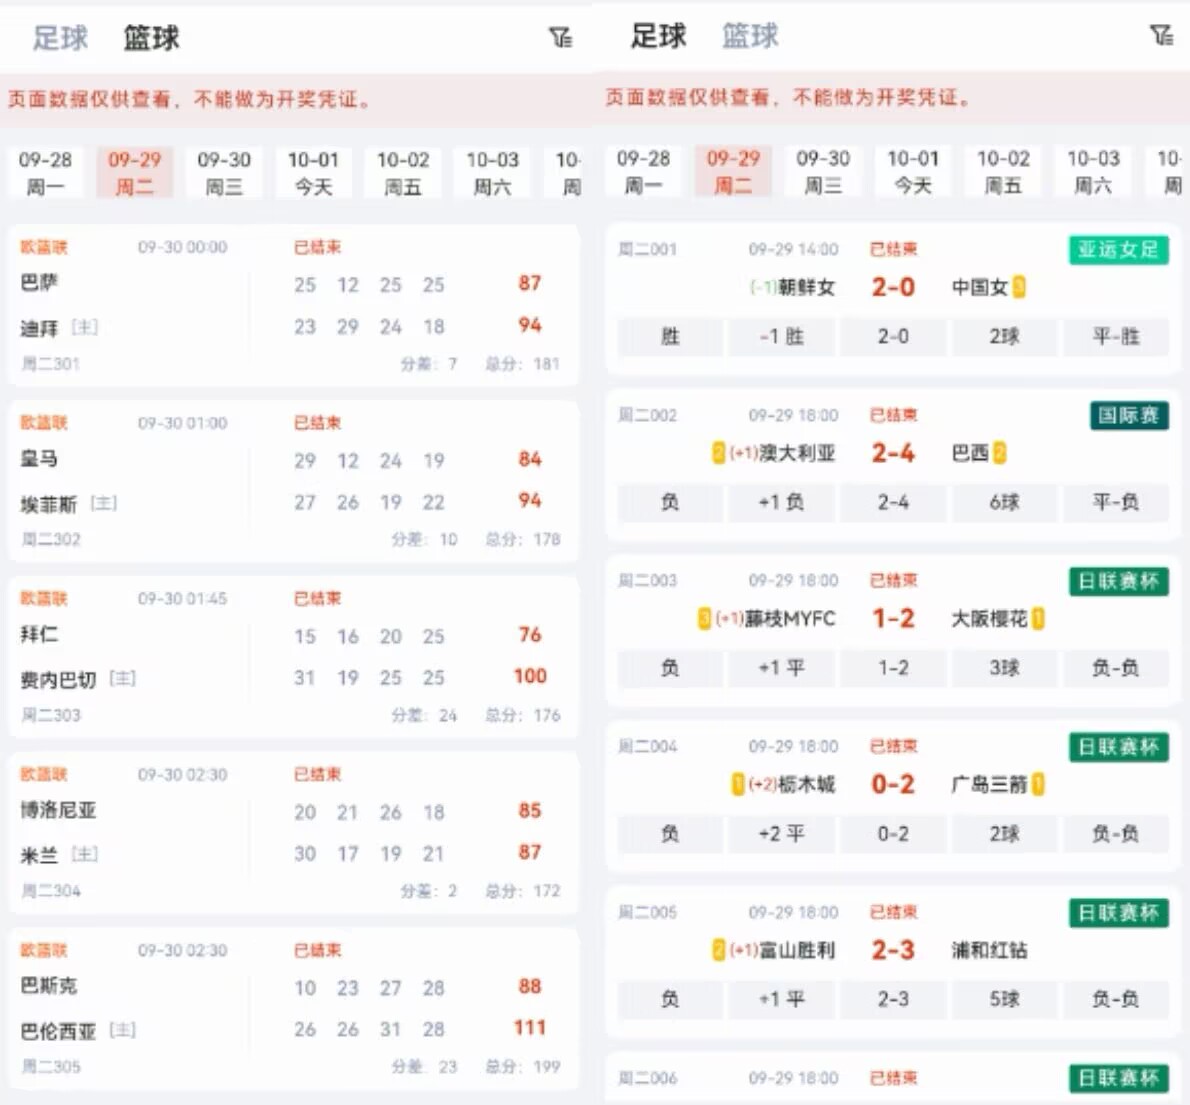Click +1 负 handicap cell for 澳大利亚
The image size is (1190, 1105).
pos(782,502)
